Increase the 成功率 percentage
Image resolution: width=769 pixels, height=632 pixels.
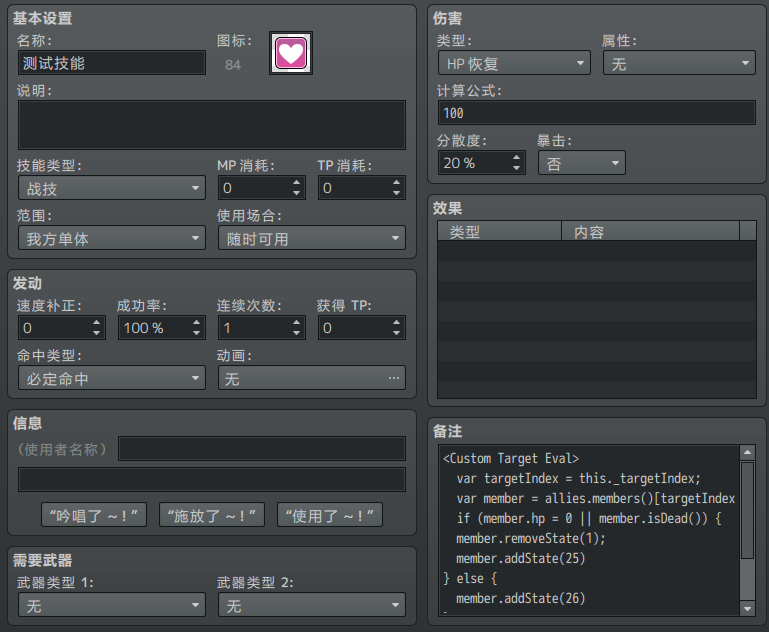click(196, 322)
